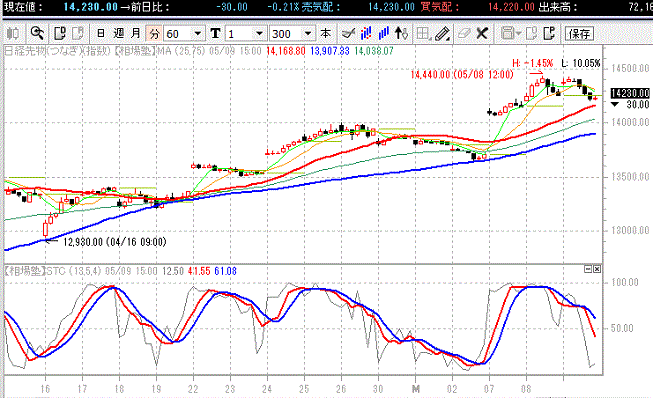The image size is (653, 398).
Task: Click the up-down arrows icon
Action: pos(401,33)
